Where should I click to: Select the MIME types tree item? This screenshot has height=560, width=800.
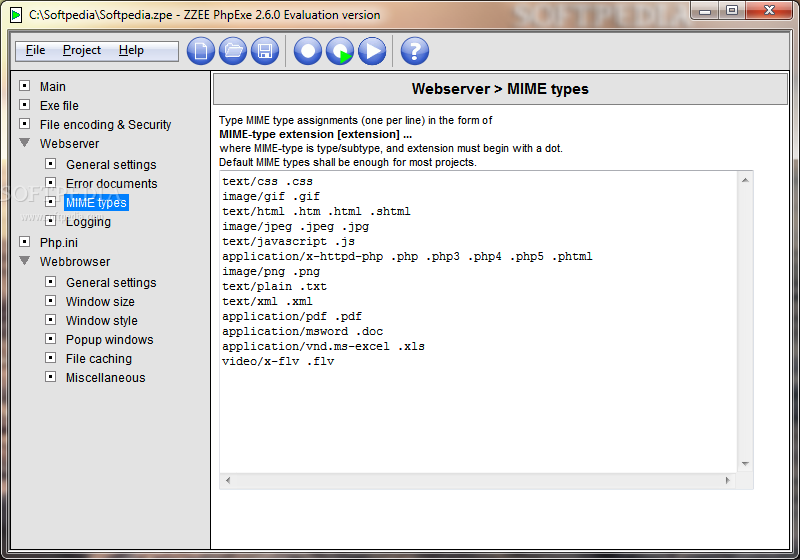click(x=96, y=202)
